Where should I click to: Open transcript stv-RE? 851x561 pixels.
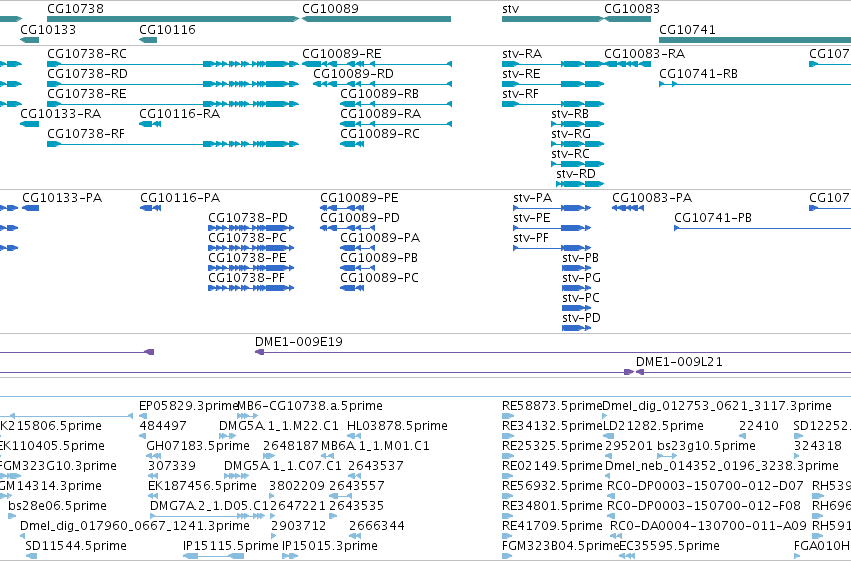(521, 74)
